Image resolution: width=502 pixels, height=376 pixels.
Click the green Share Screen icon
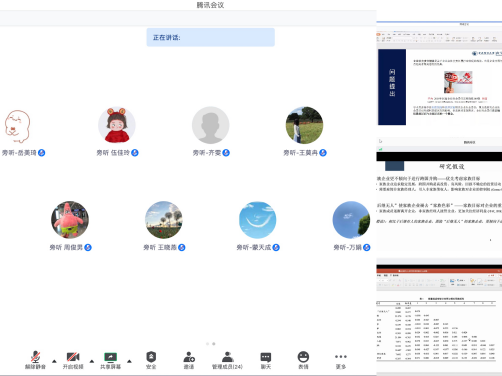click(x=110, y=357)
